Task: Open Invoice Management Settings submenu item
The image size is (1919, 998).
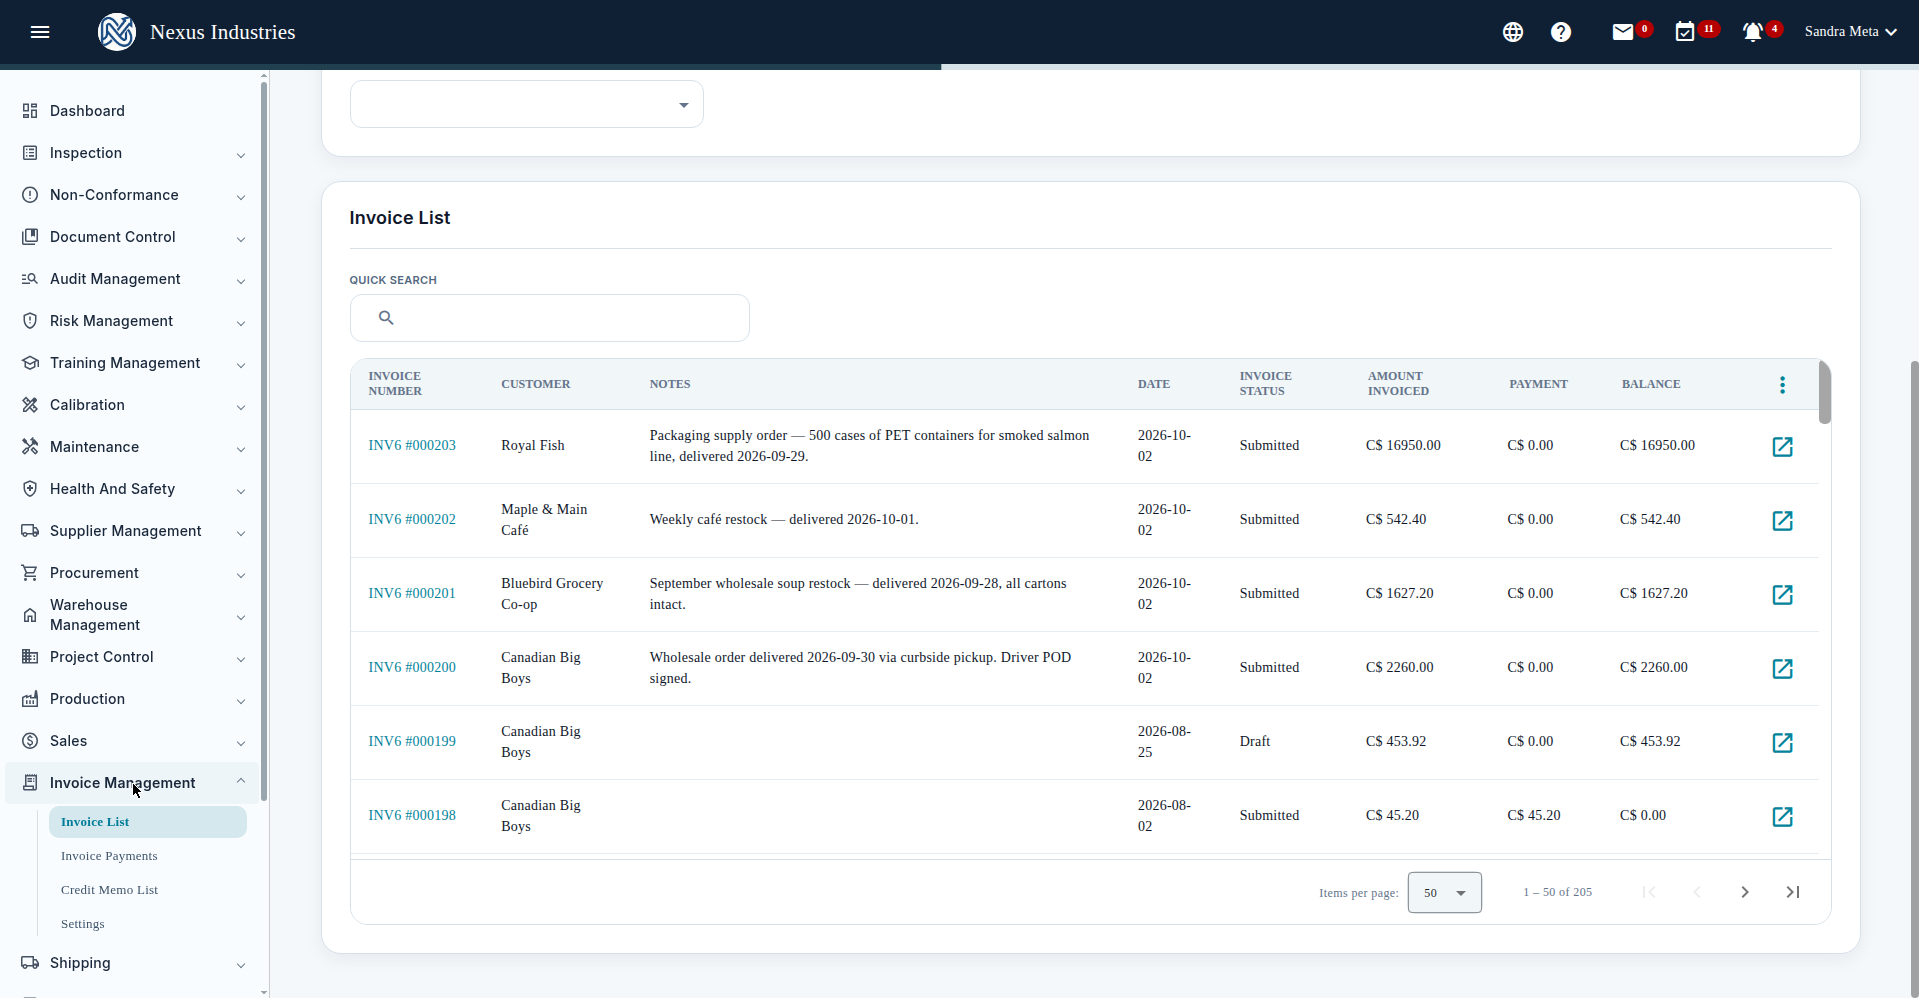Action: pyautogui.click(x=82, y=924)
